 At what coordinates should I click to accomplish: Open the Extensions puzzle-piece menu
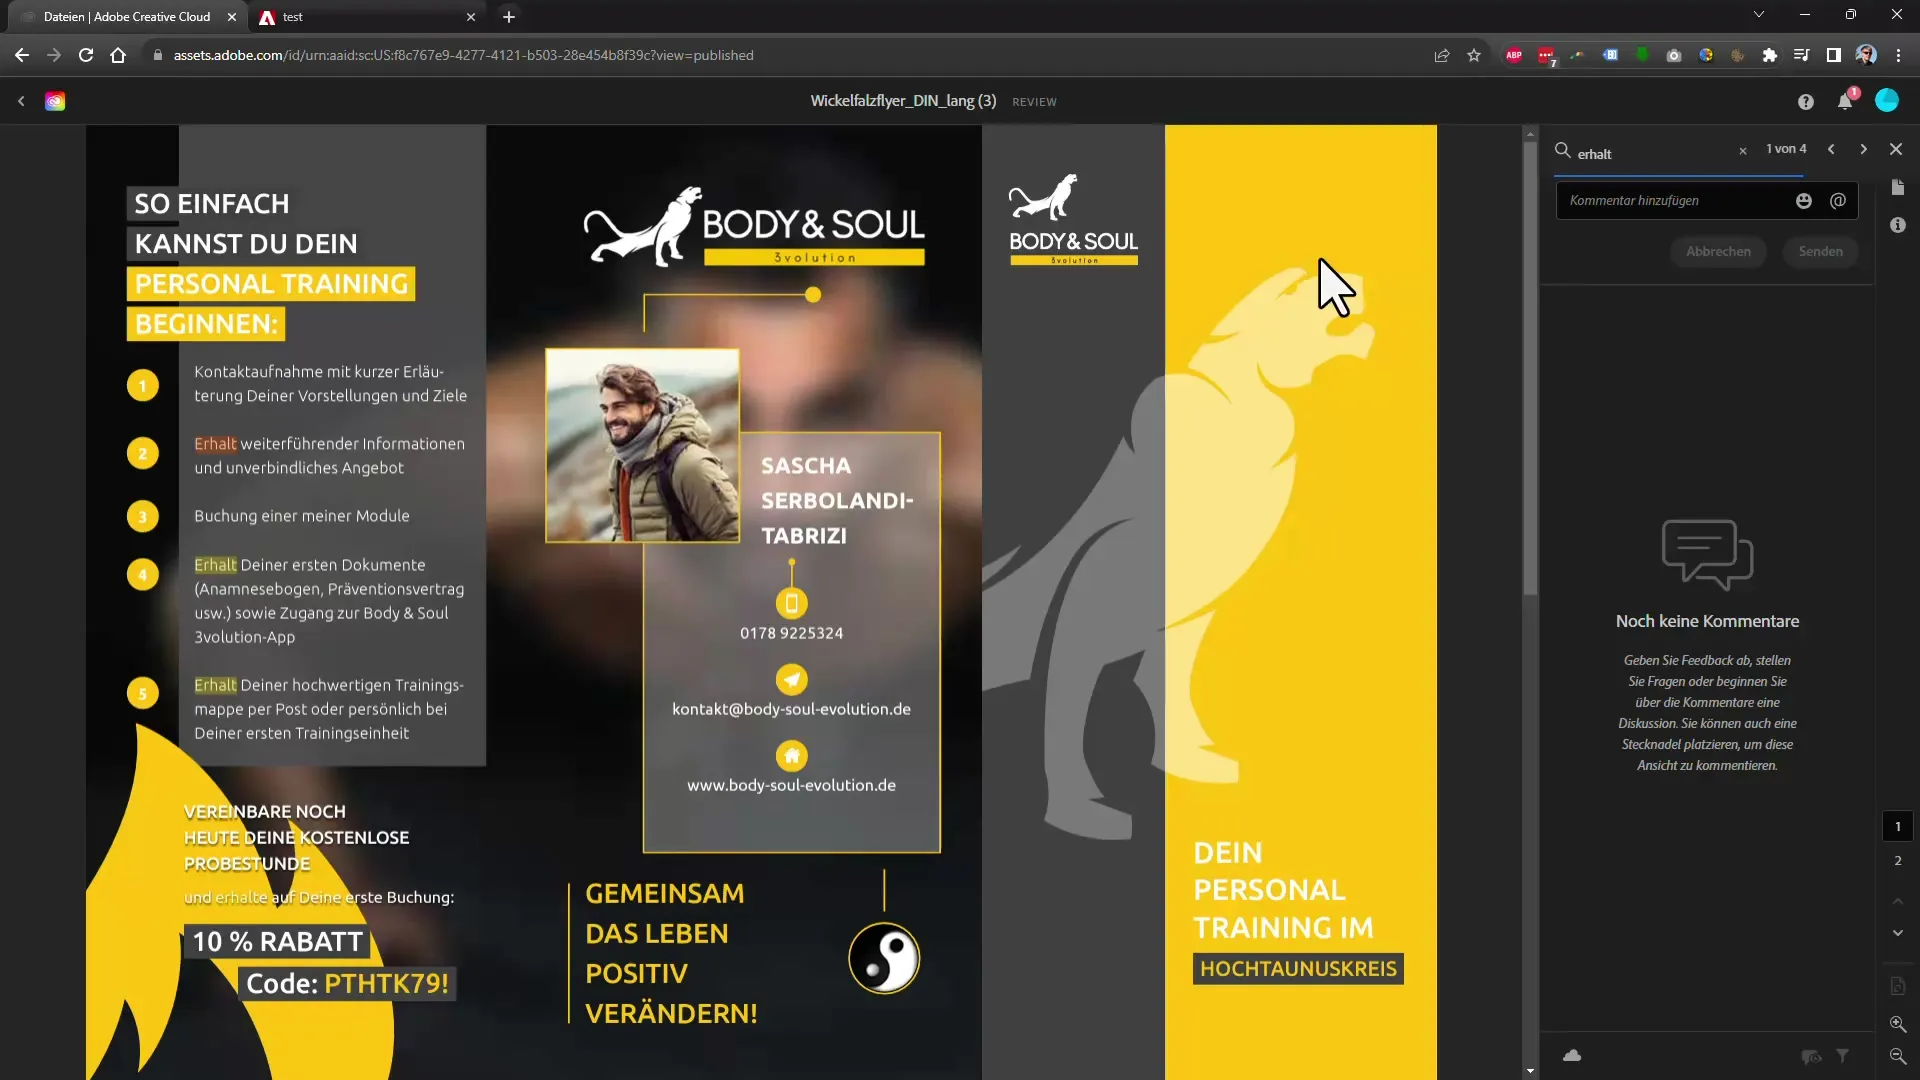click(x=1770, y=55)
